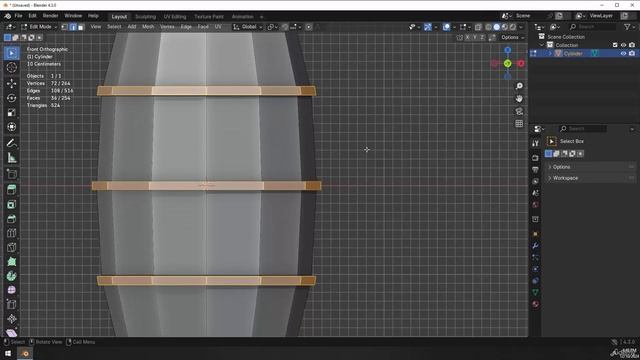Viewport: 640px width, 360px height.
Task: Switch to the Sculpting workspace tab
Action: (145, 17)
